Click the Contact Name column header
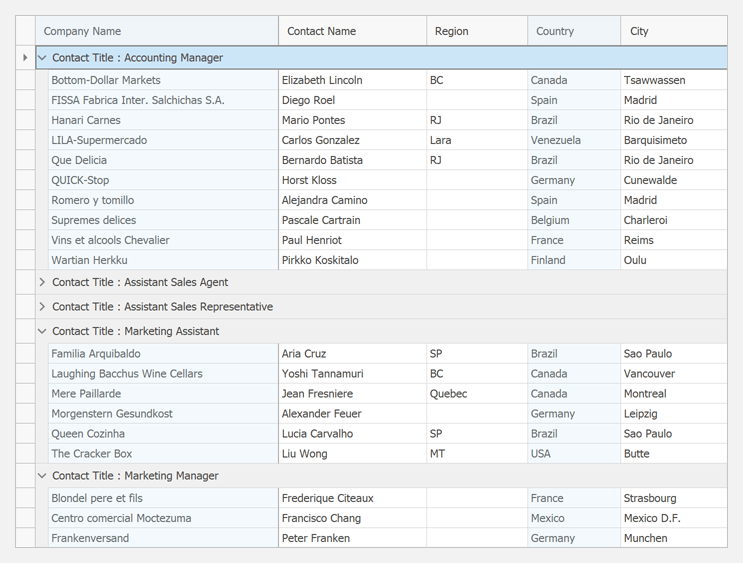Image resolution: width=743 pixels, height=563 pixels. click(352, 31)
